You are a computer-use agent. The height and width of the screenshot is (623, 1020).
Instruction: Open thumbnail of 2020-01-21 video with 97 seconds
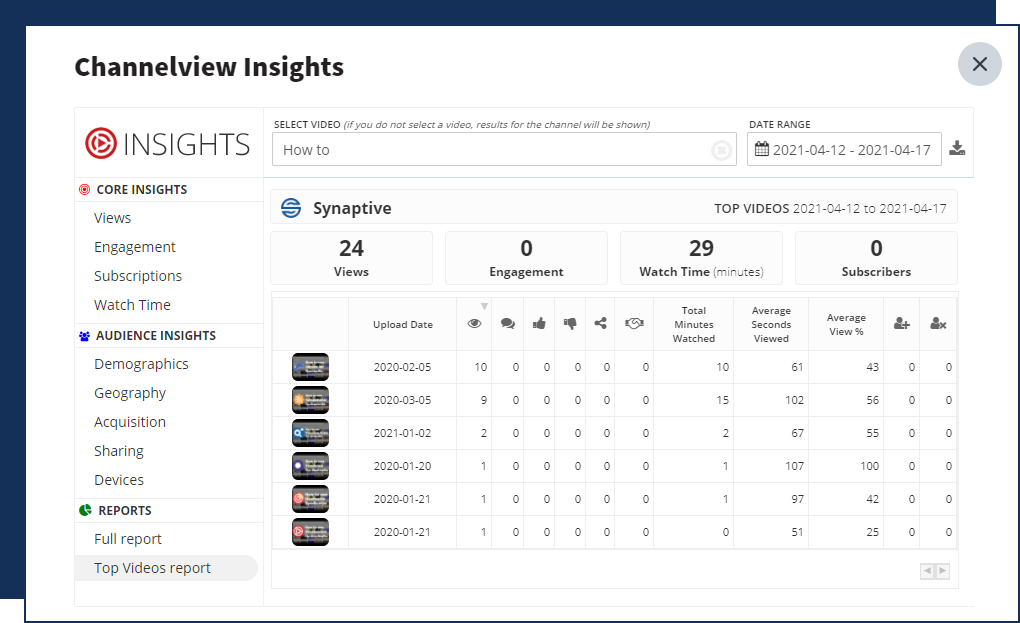(310, 499)
